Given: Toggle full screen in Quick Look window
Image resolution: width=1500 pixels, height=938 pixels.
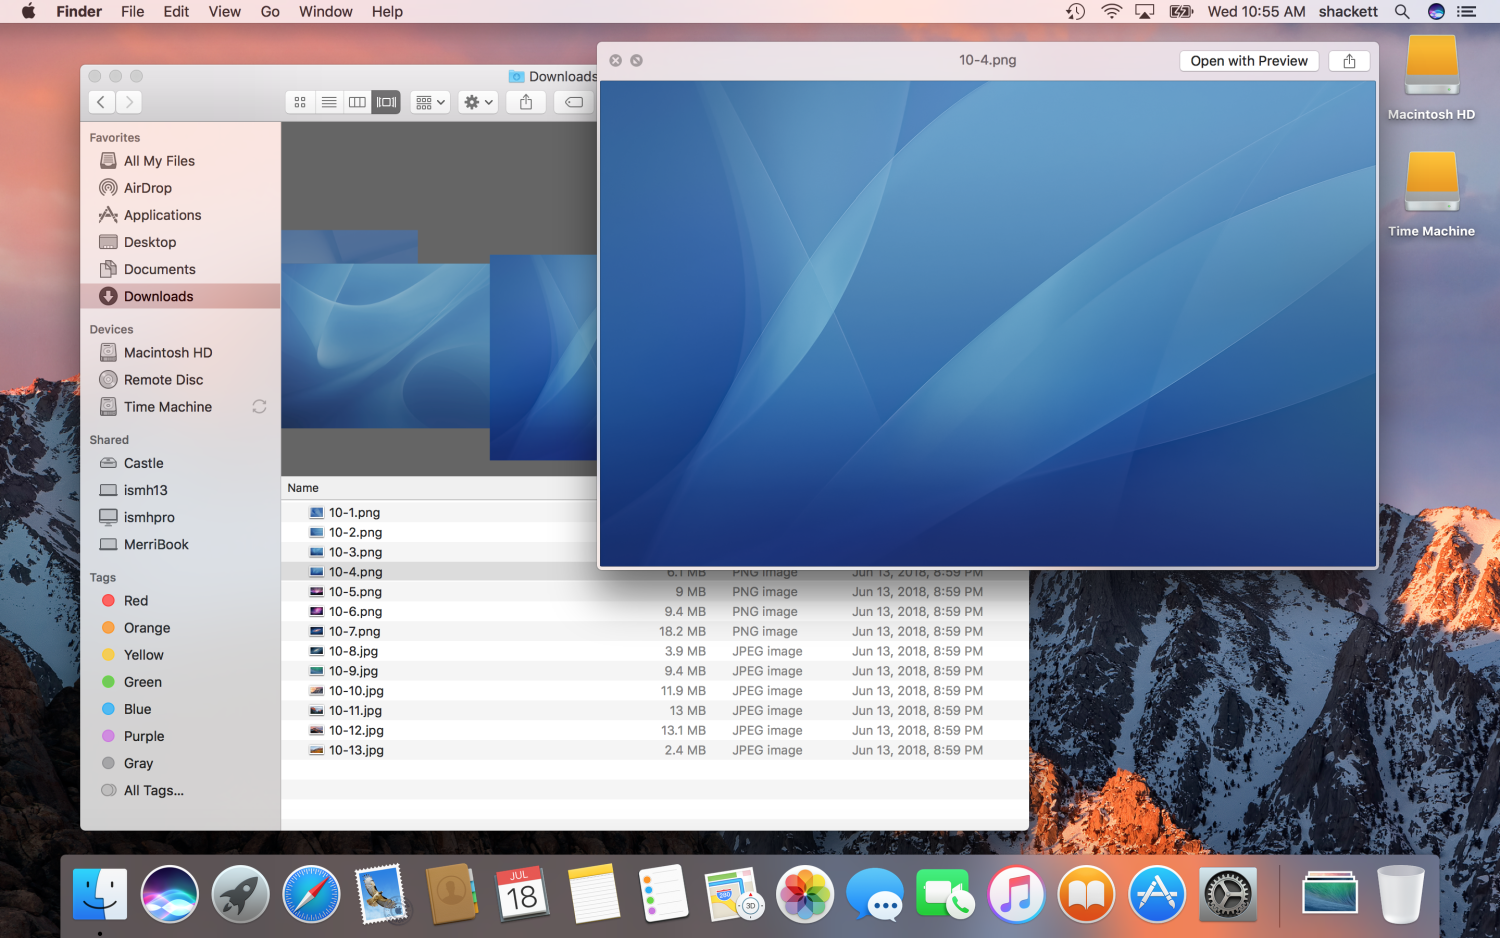Looking at the screenshot, I should click(636, 61).
